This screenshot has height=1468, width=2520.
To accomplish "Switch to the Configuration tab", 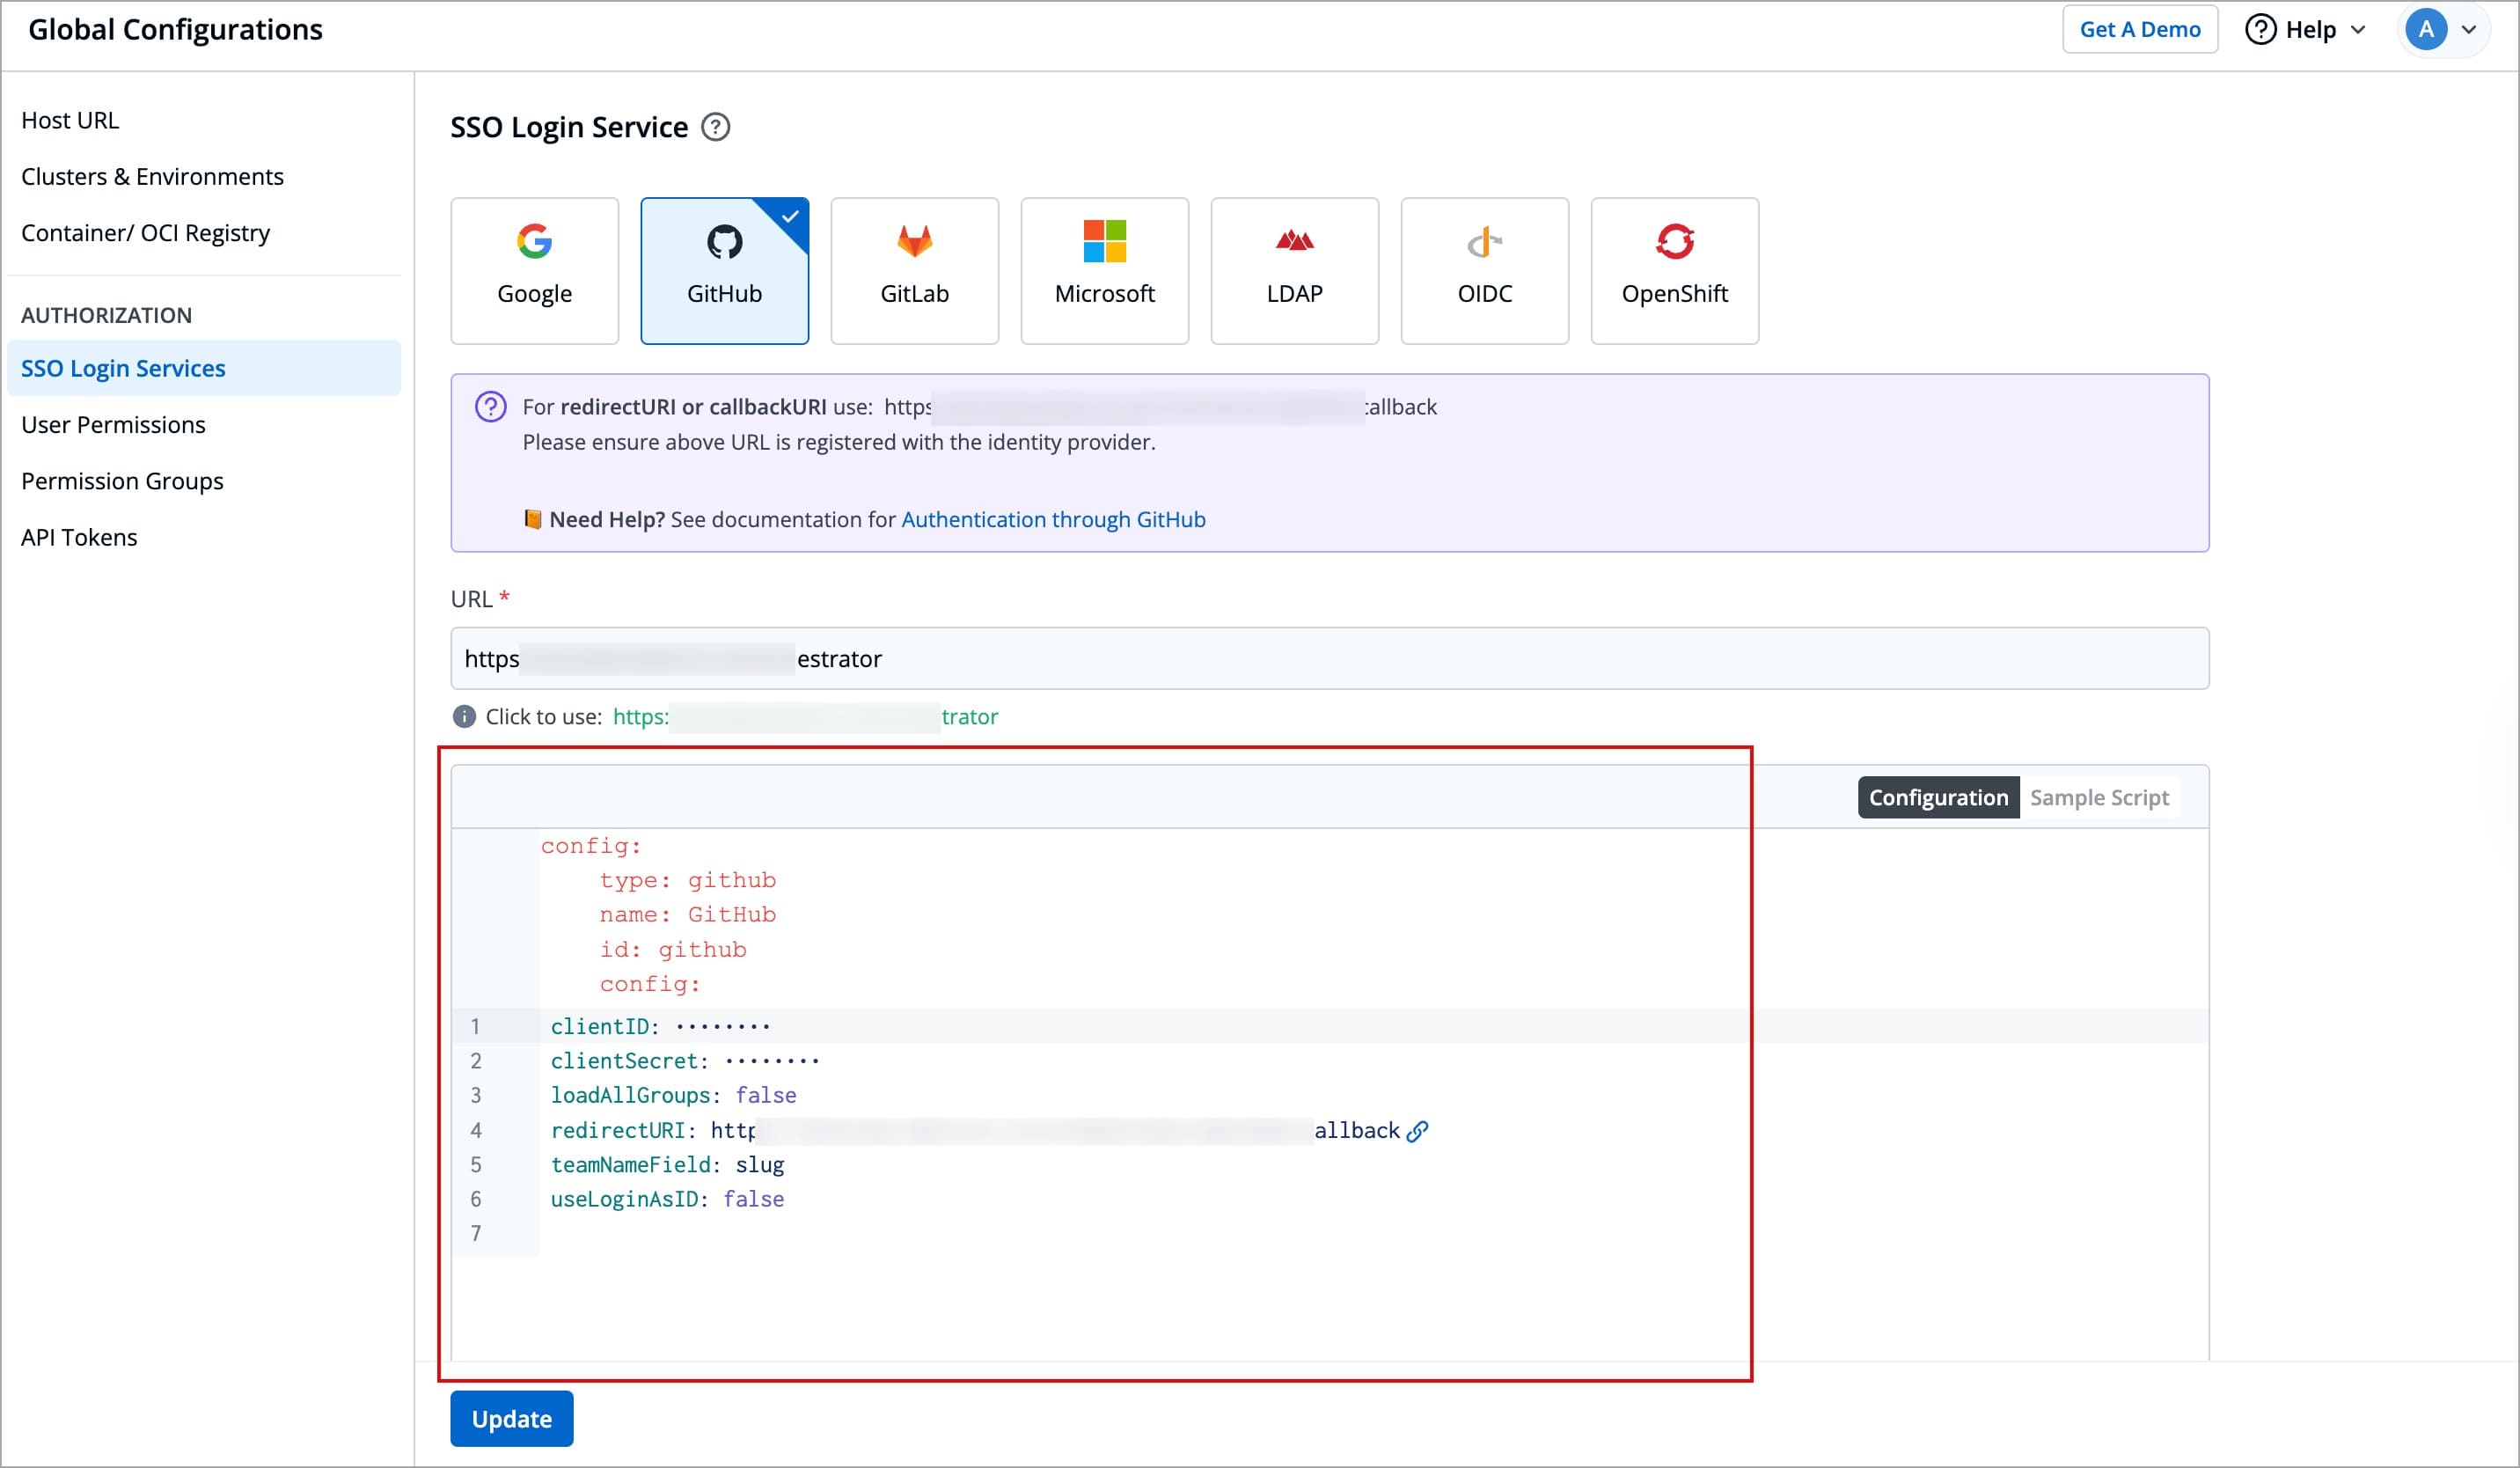I will point(1937,798).
